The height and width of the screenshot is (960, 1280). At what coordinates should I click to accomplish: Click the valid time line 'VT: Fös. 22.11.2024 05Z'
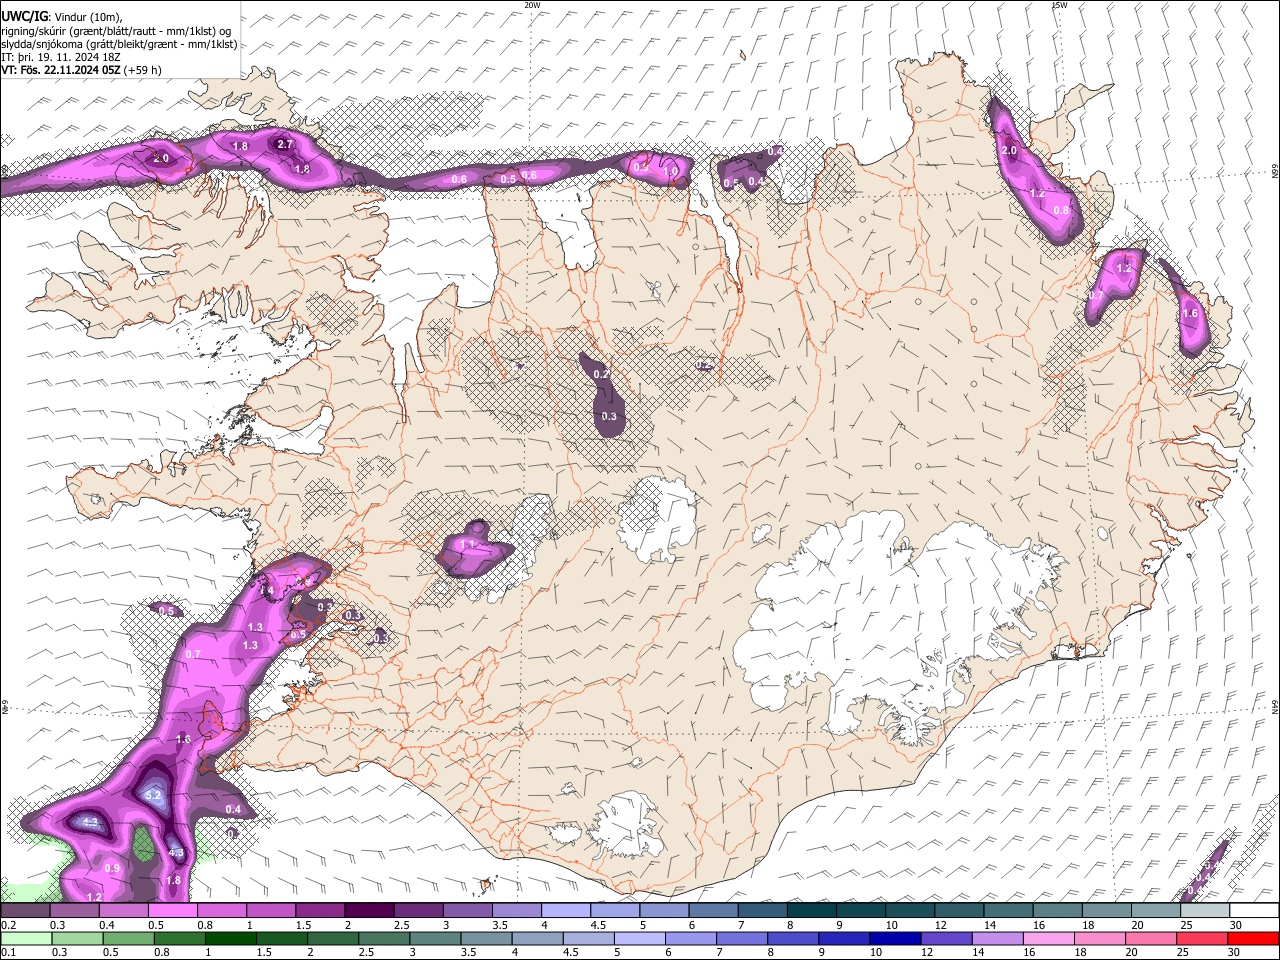click(x=61, y=70)
